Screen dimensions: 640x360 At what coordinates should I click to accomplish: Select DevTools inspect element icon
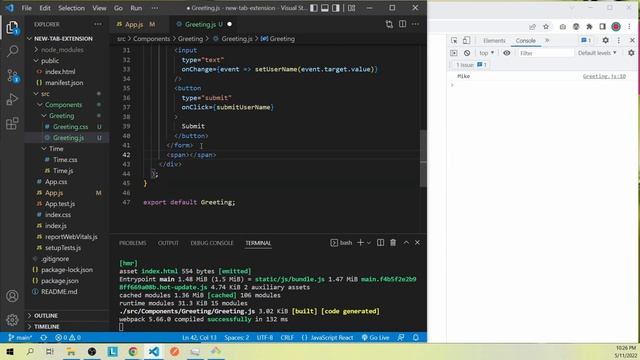click(454, 40)
